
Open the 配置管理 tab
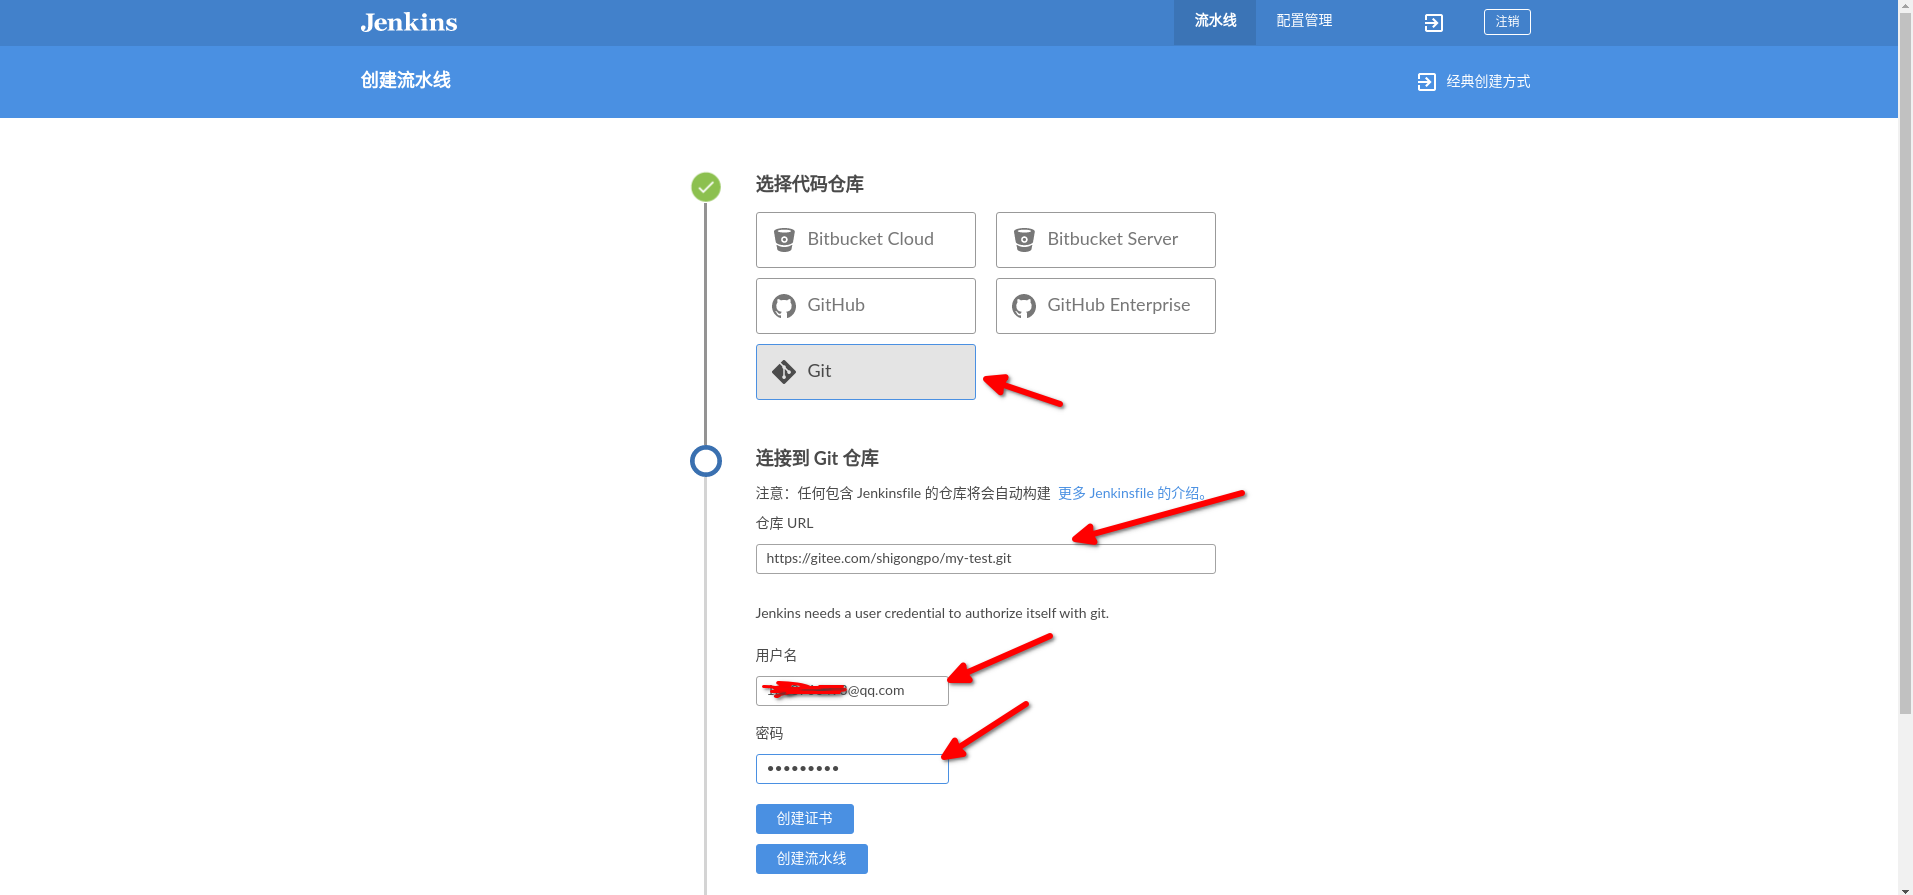(1304, 21)
